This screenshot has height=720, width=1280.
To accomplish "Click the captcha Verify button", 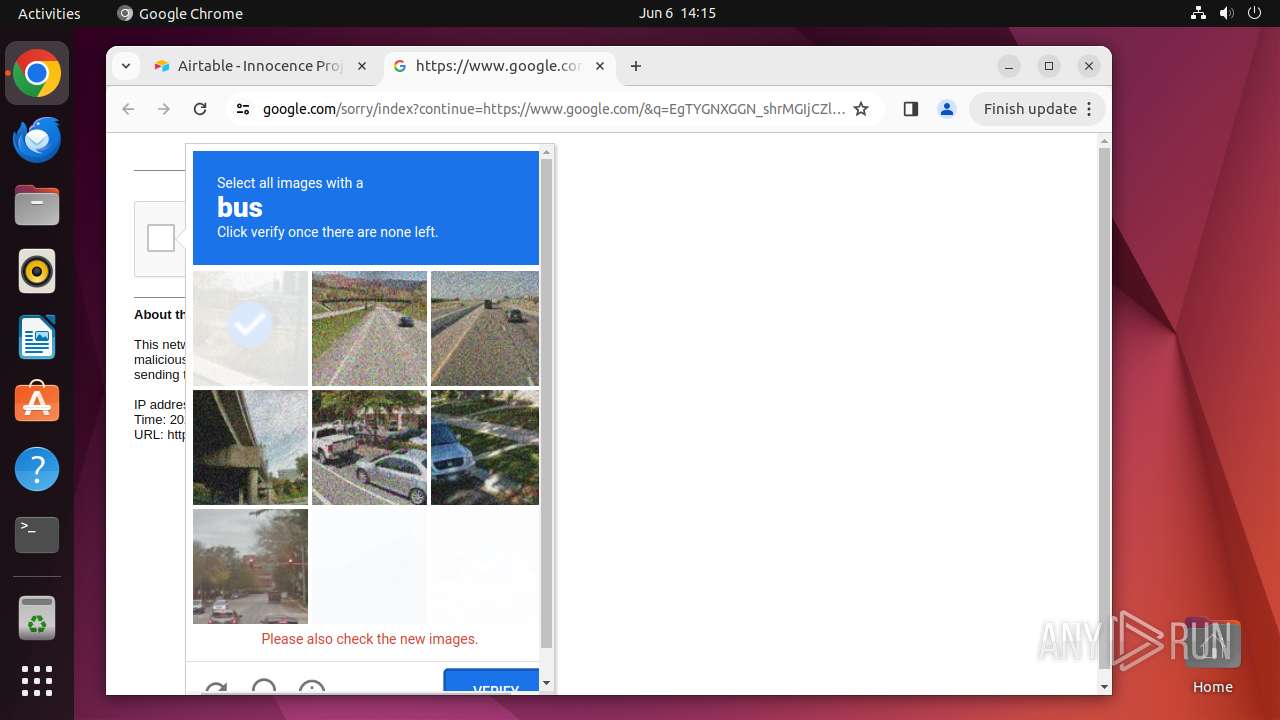I will coord(492,682).
